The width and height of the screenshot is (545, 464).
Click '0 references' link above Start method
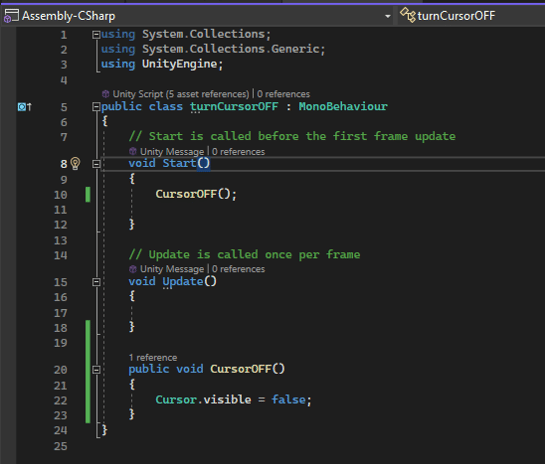pyautogui.click(x=238, y=152)
